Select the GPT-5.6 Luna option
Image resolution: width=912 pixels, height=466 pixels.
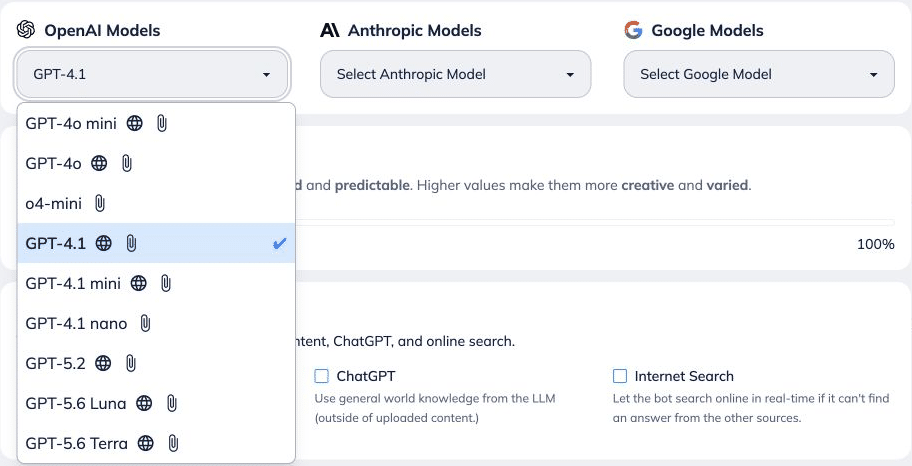click(156, 403)
